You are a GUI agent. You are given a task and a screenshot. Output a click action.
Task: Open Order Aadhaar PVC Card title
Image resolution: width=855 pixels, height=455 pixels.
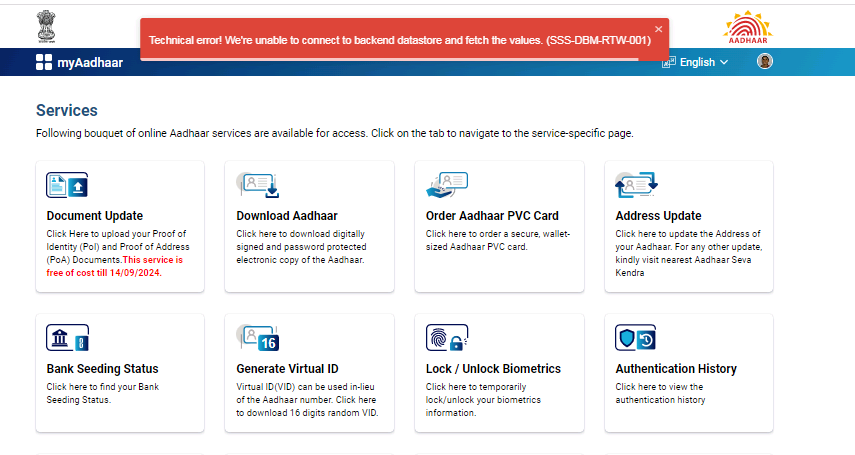pos(492,215)
